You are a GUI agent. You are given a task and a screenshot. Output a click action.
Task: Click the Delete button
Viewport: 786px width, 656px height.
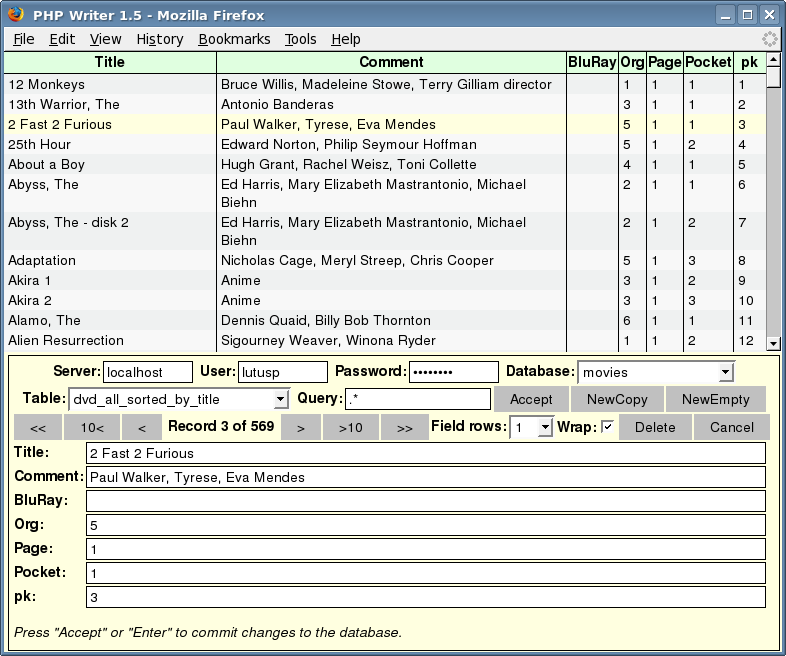tap(655, 427)
